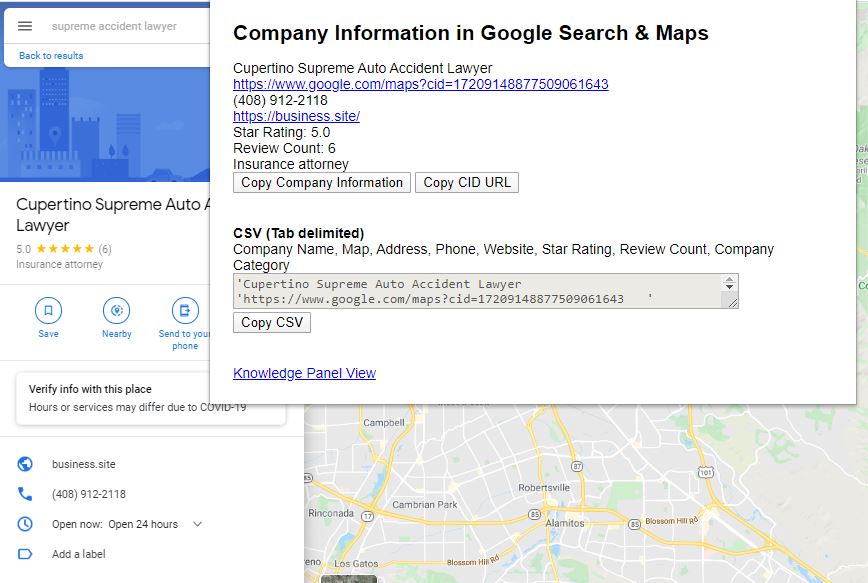Open the hamburger menu in the search bar

25,26
